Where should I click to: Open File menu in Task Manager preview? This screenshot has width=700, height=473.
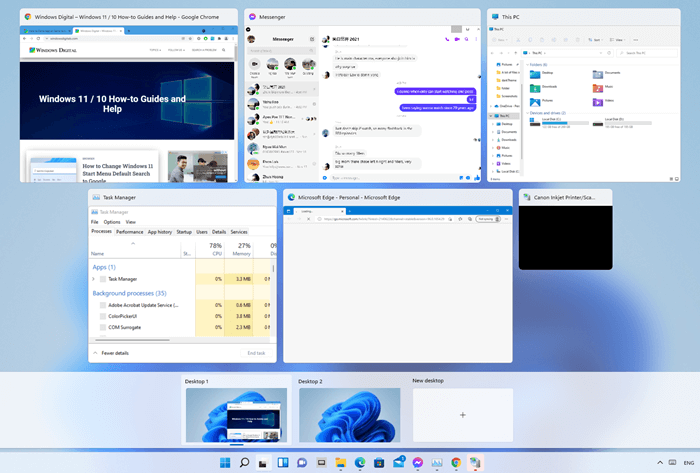point(95,222)
